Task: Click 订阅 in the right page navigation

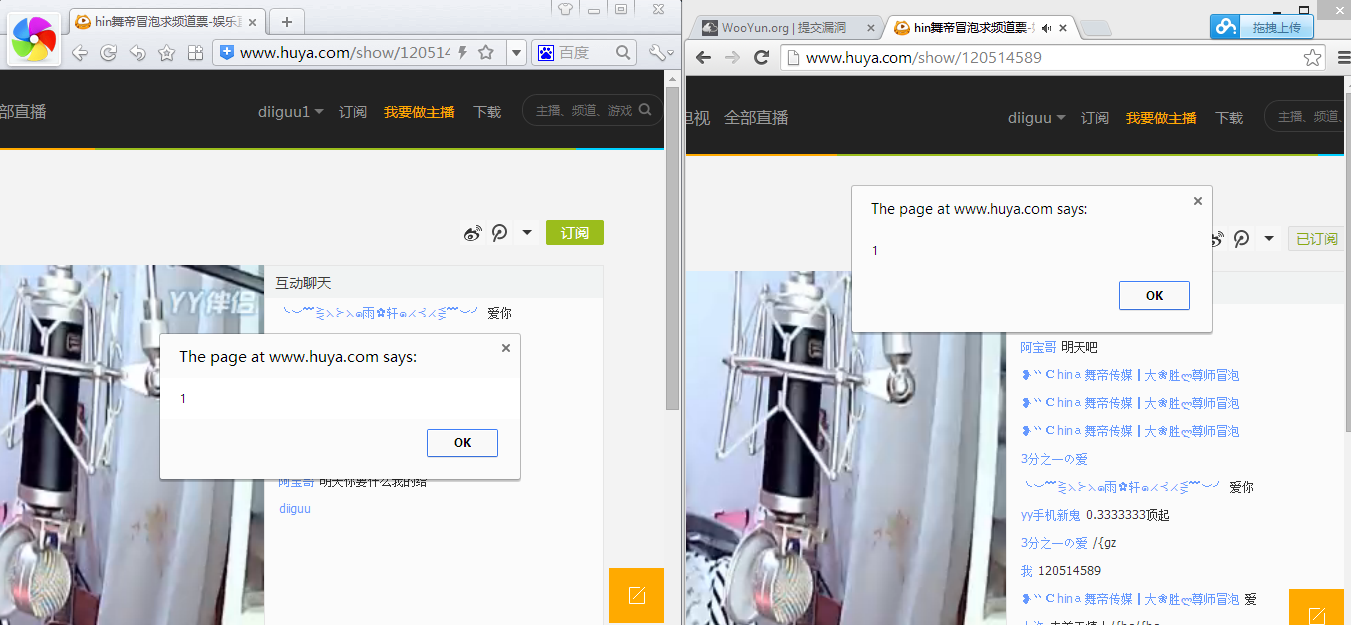Action: point(1095,118)
